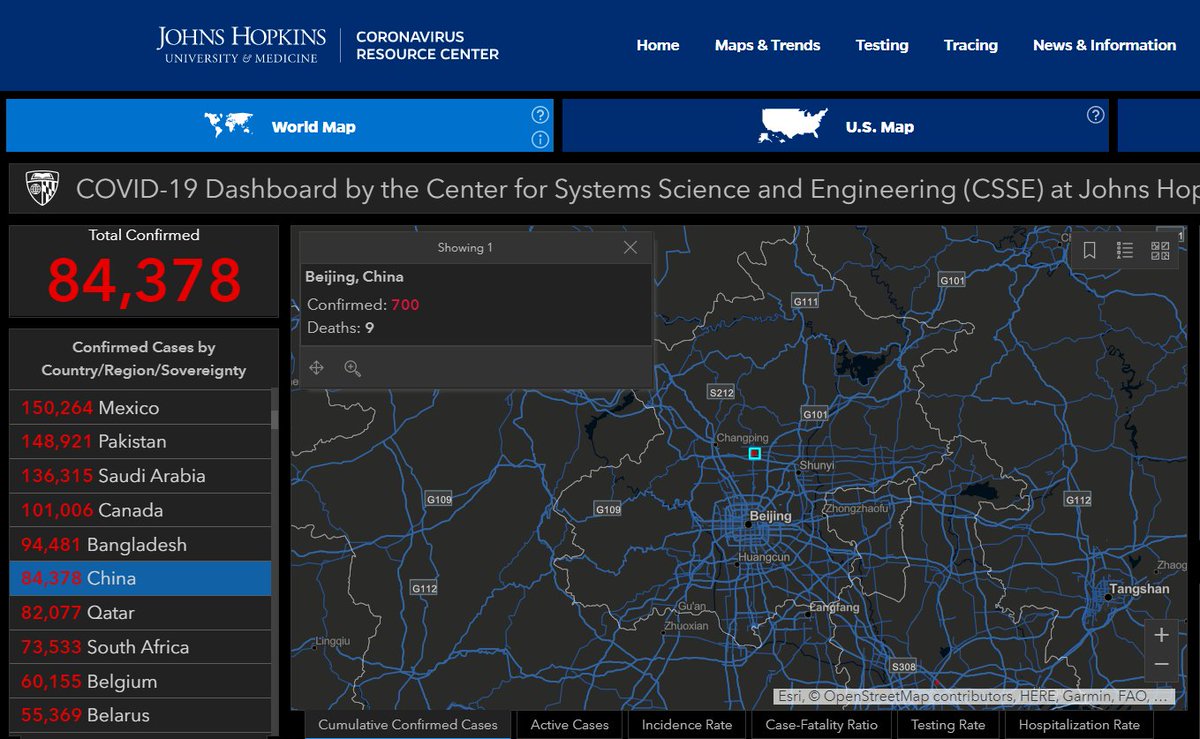Switch to the World Map tab

pyautogui.click(x=280, y=126)
